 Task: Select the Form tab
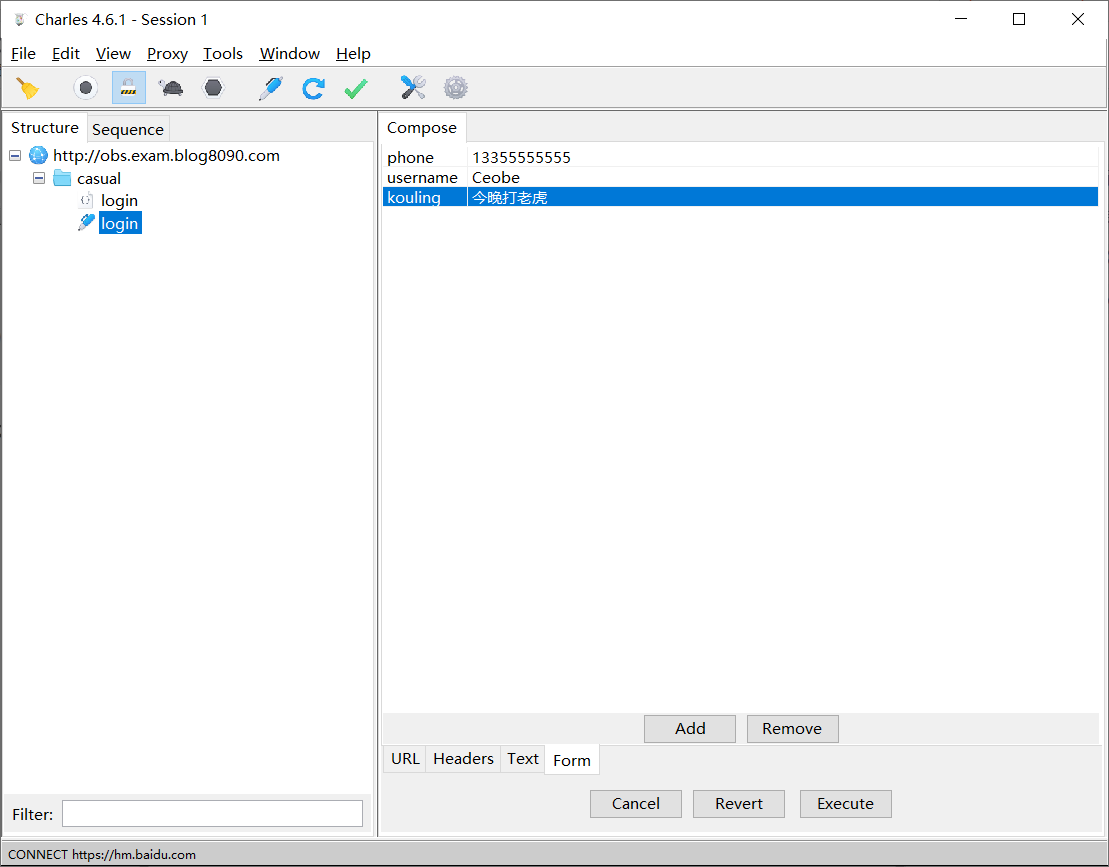[x=571, y=760]
